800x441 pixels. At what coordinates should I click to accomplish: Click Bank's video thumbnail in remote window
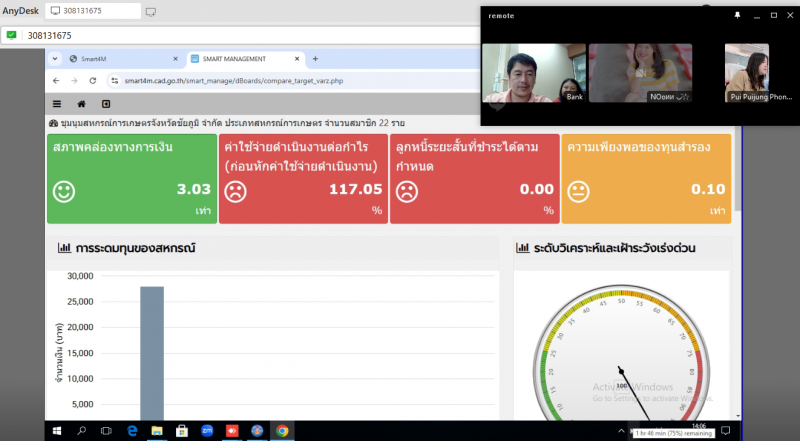click(534, 73)
